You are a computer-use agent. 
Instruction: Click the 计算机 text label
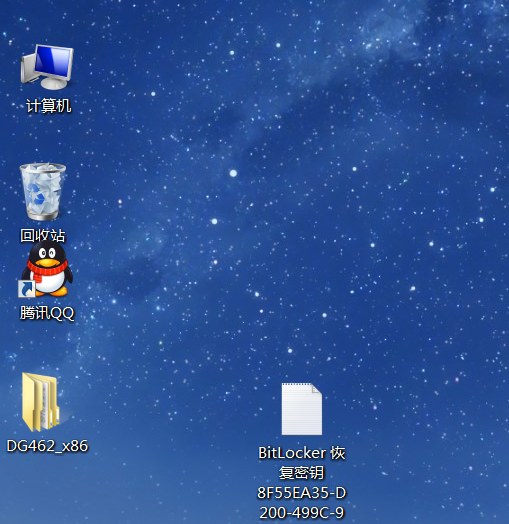click(x=48, y=106)
